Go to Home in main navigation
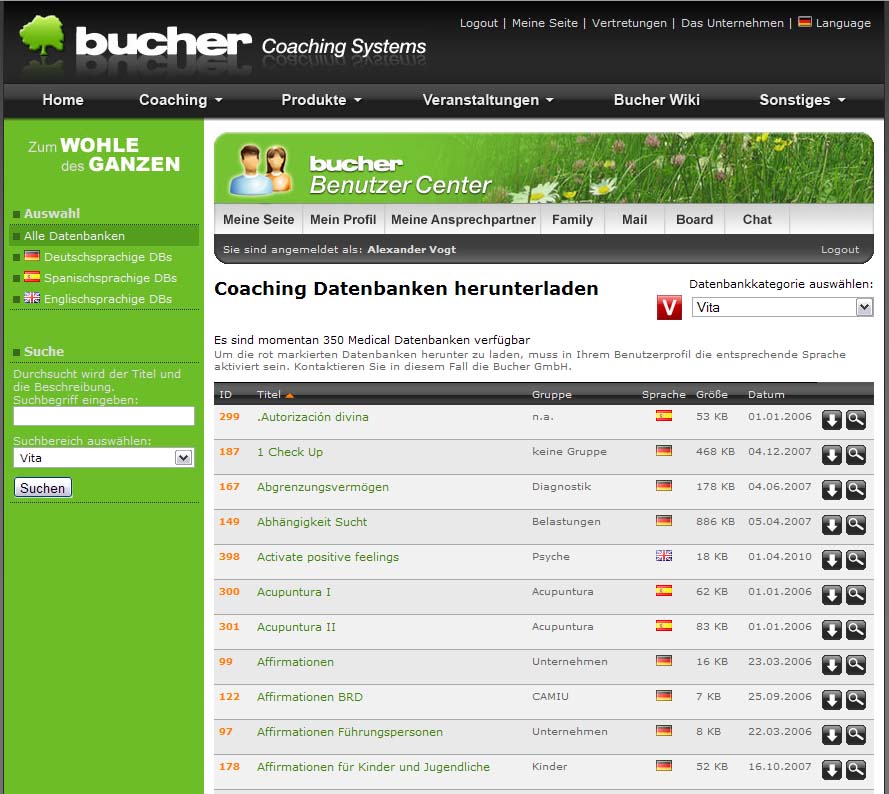This screenshot has width=889, height=794. (63, 100)
